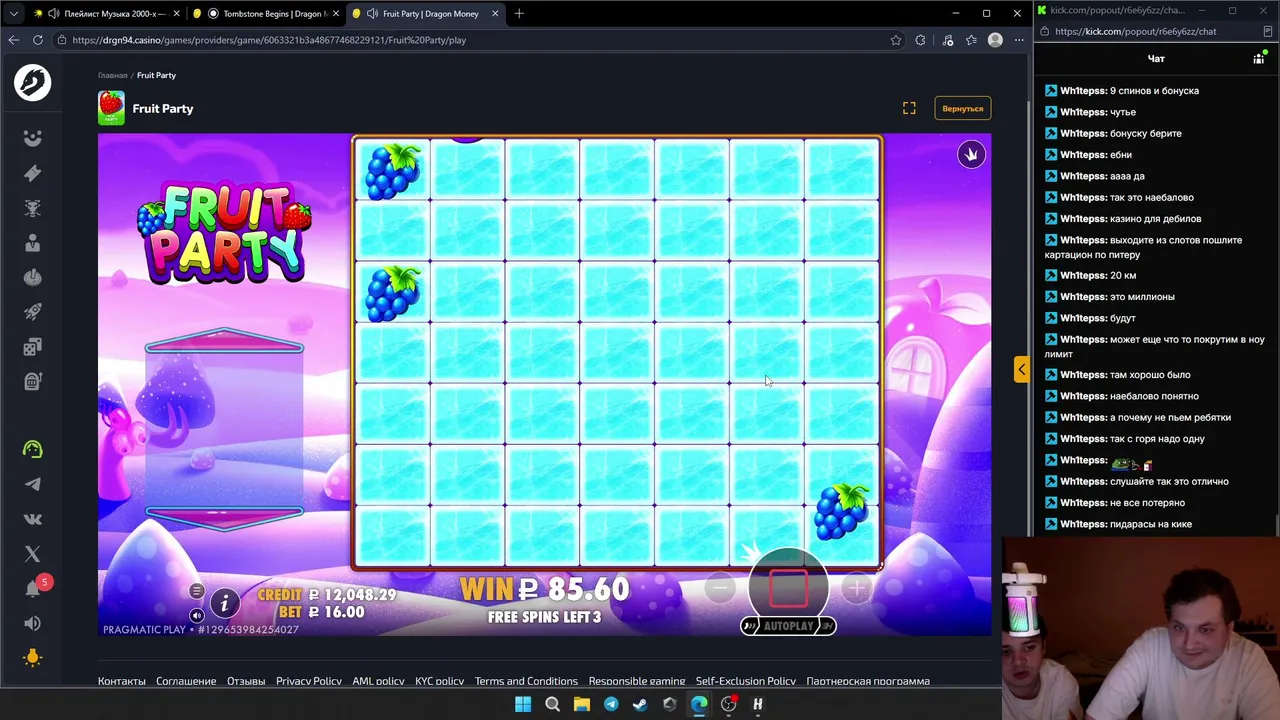
Task: Open the Telegram link in sidebar
Action: [32, 484]
